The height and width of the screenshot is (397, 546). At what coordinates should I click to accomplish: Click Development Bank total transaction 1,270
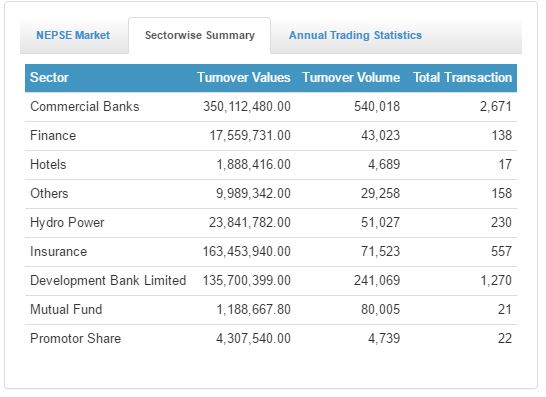tap(496, 280)
